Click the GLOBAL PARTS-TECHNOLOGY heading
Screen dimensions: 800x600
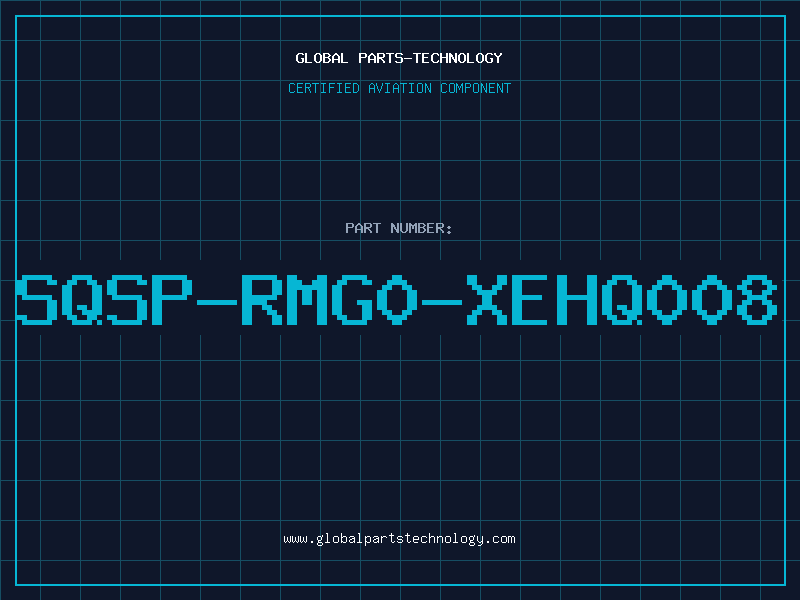tap(399, 58)
